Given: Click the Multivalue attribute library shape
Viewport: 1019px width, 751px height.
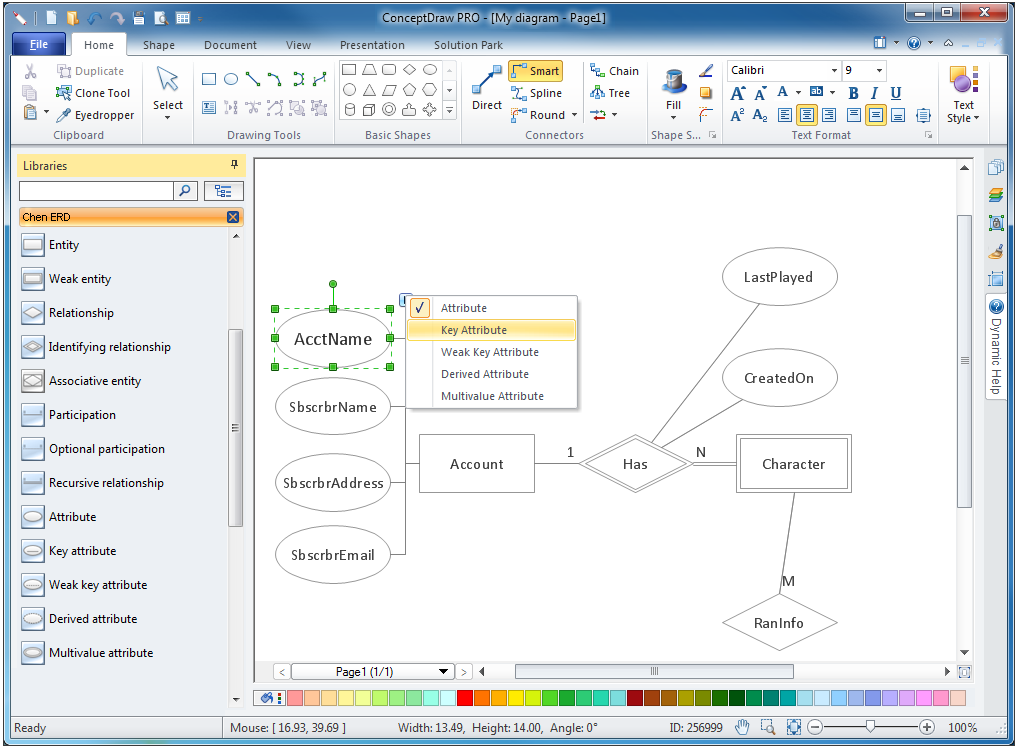Looking at the screenshot, I should tap(88, 653).
